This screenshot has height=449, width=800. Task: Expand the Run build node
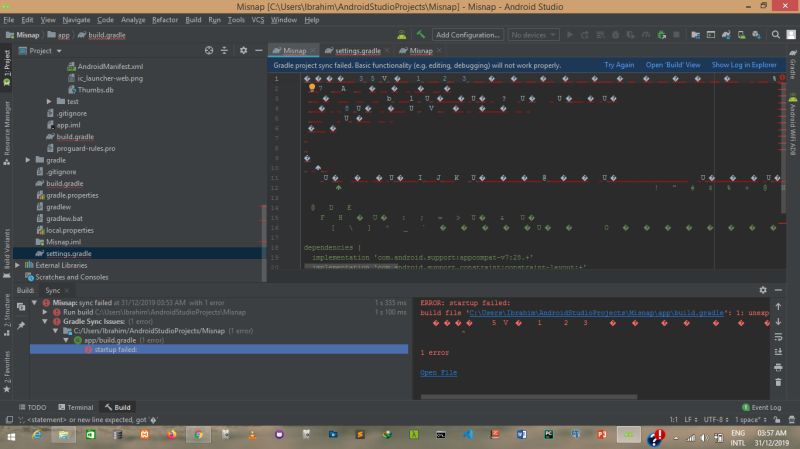pyautogui.click(x=45, y=312)
